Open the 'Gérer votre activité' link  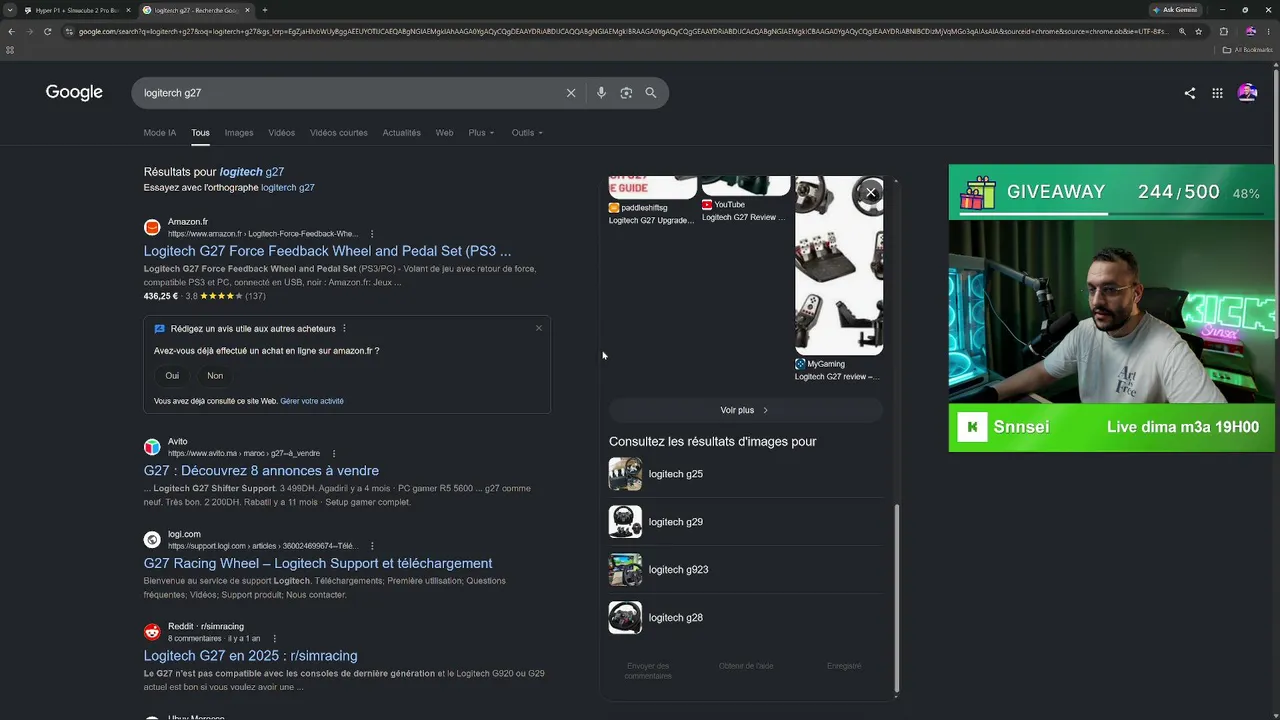coord(312,401)
